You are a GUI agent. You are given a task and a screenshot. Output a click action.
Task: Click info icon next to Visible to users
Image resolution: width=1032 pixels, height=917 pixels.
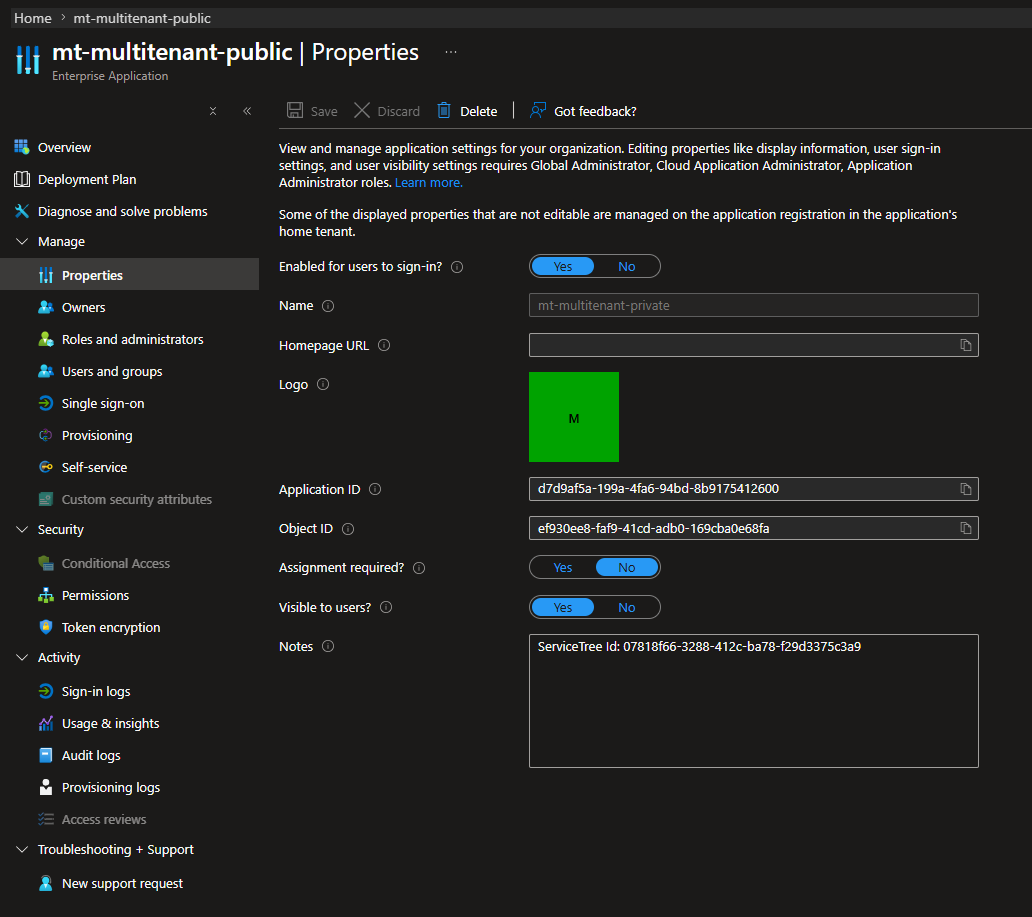pyautogui.click(x=386, y=607)
